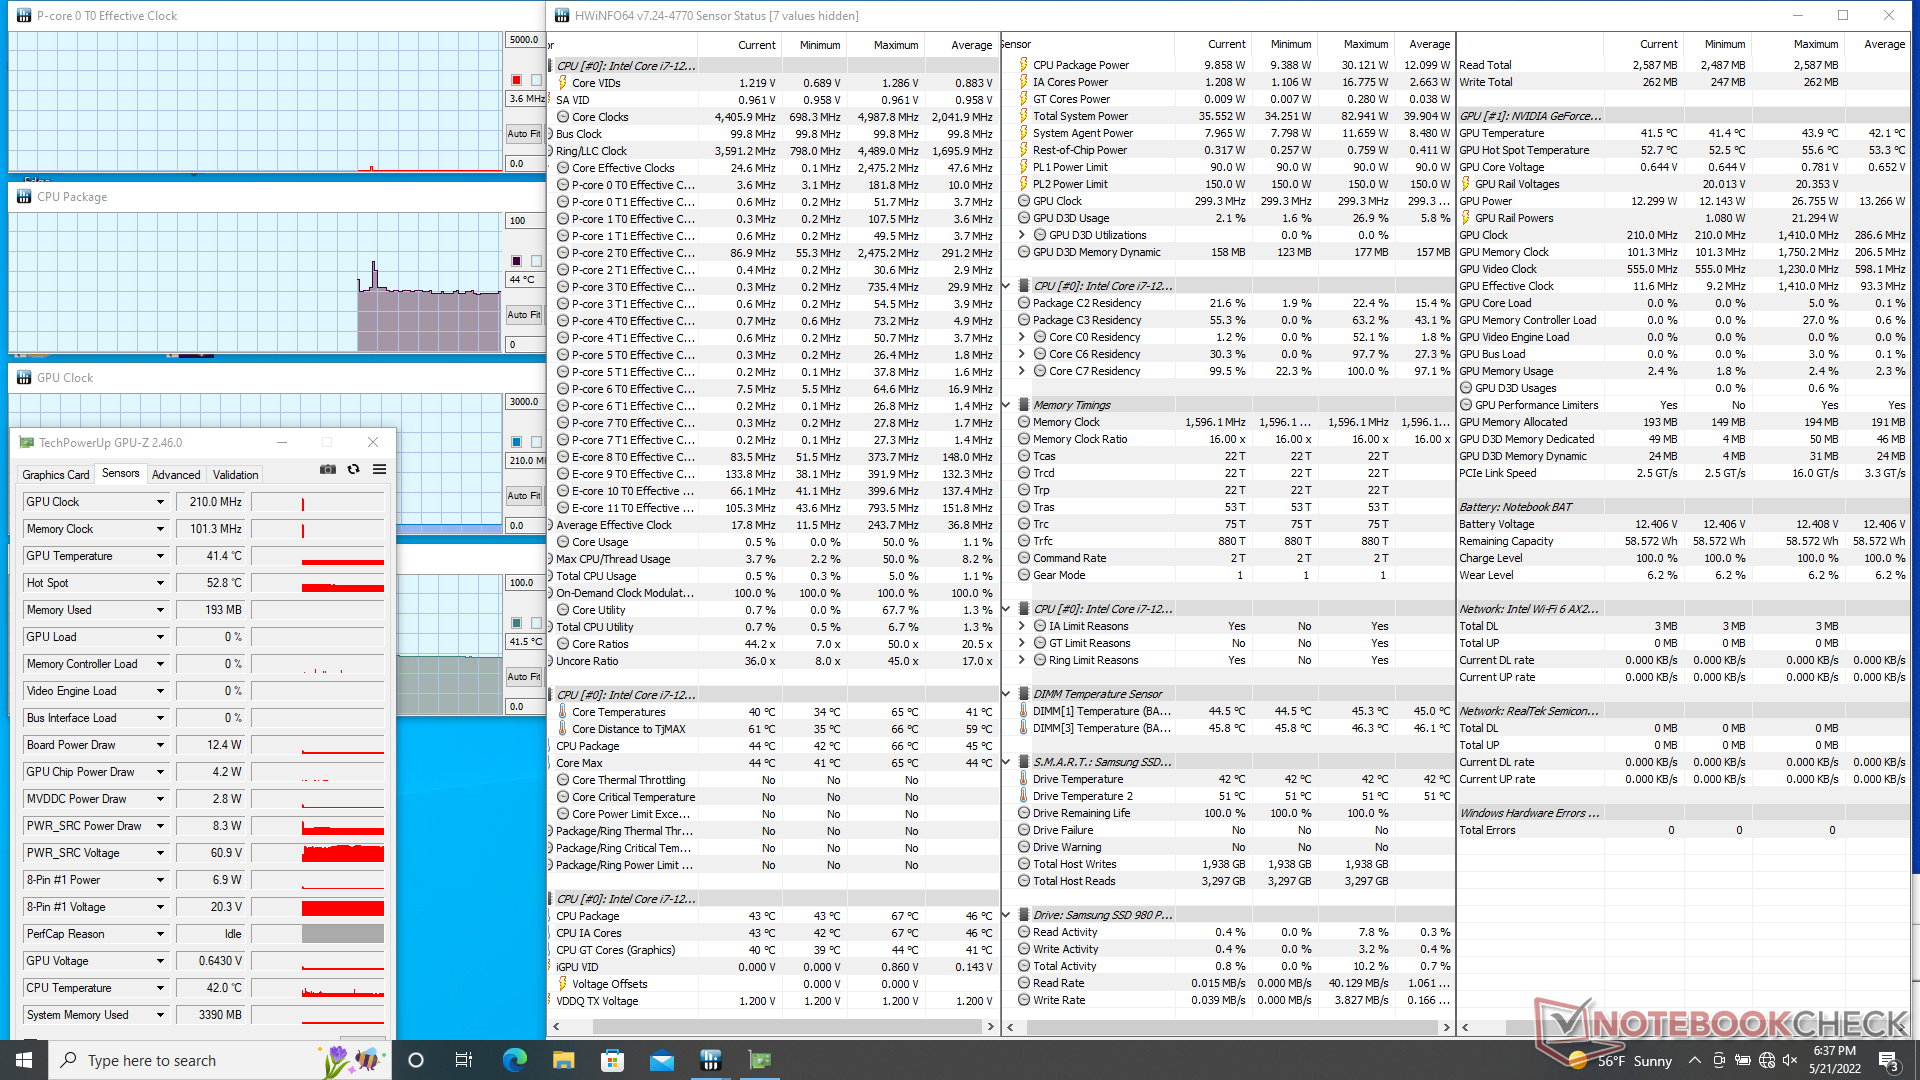The height and width of the screenshot is (1080, 1920).
Task: Click the Task View taskbar icon
Action: point(464,1060)
